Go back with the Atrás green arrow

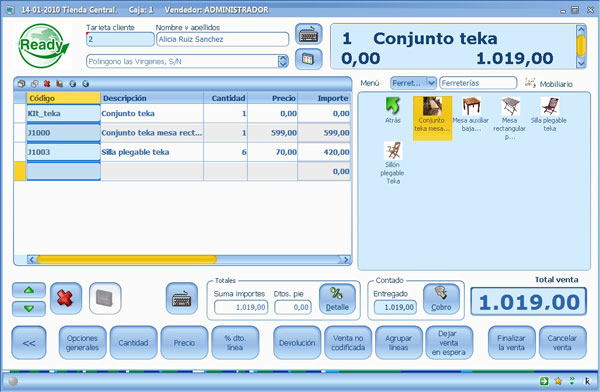click(393, 110)
